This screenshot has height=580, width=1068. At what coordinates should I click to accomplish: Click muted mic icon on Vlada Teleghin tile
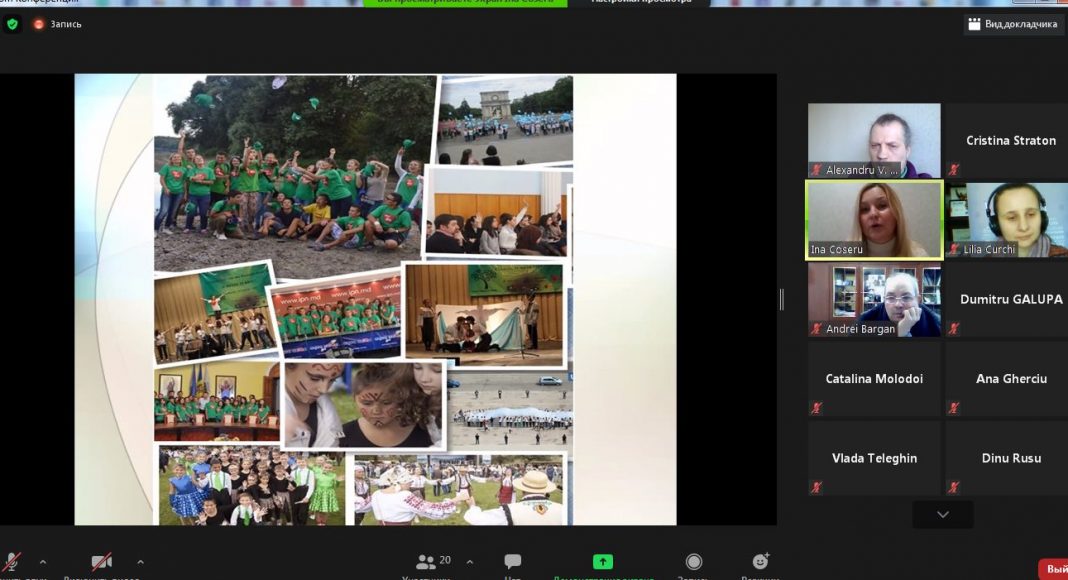pos(817,487)
